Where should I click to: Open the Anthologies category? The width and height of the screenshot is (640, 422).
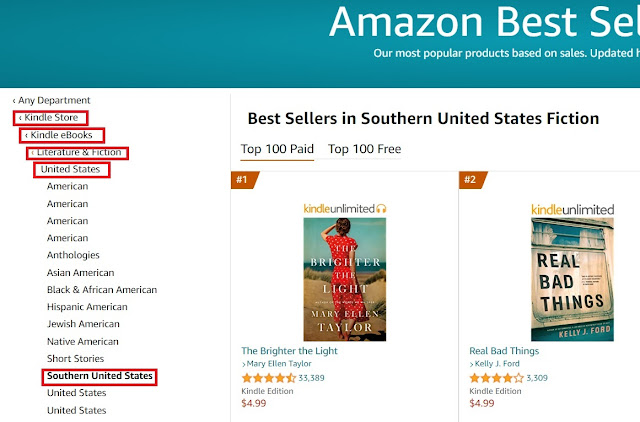coord(74,255)
